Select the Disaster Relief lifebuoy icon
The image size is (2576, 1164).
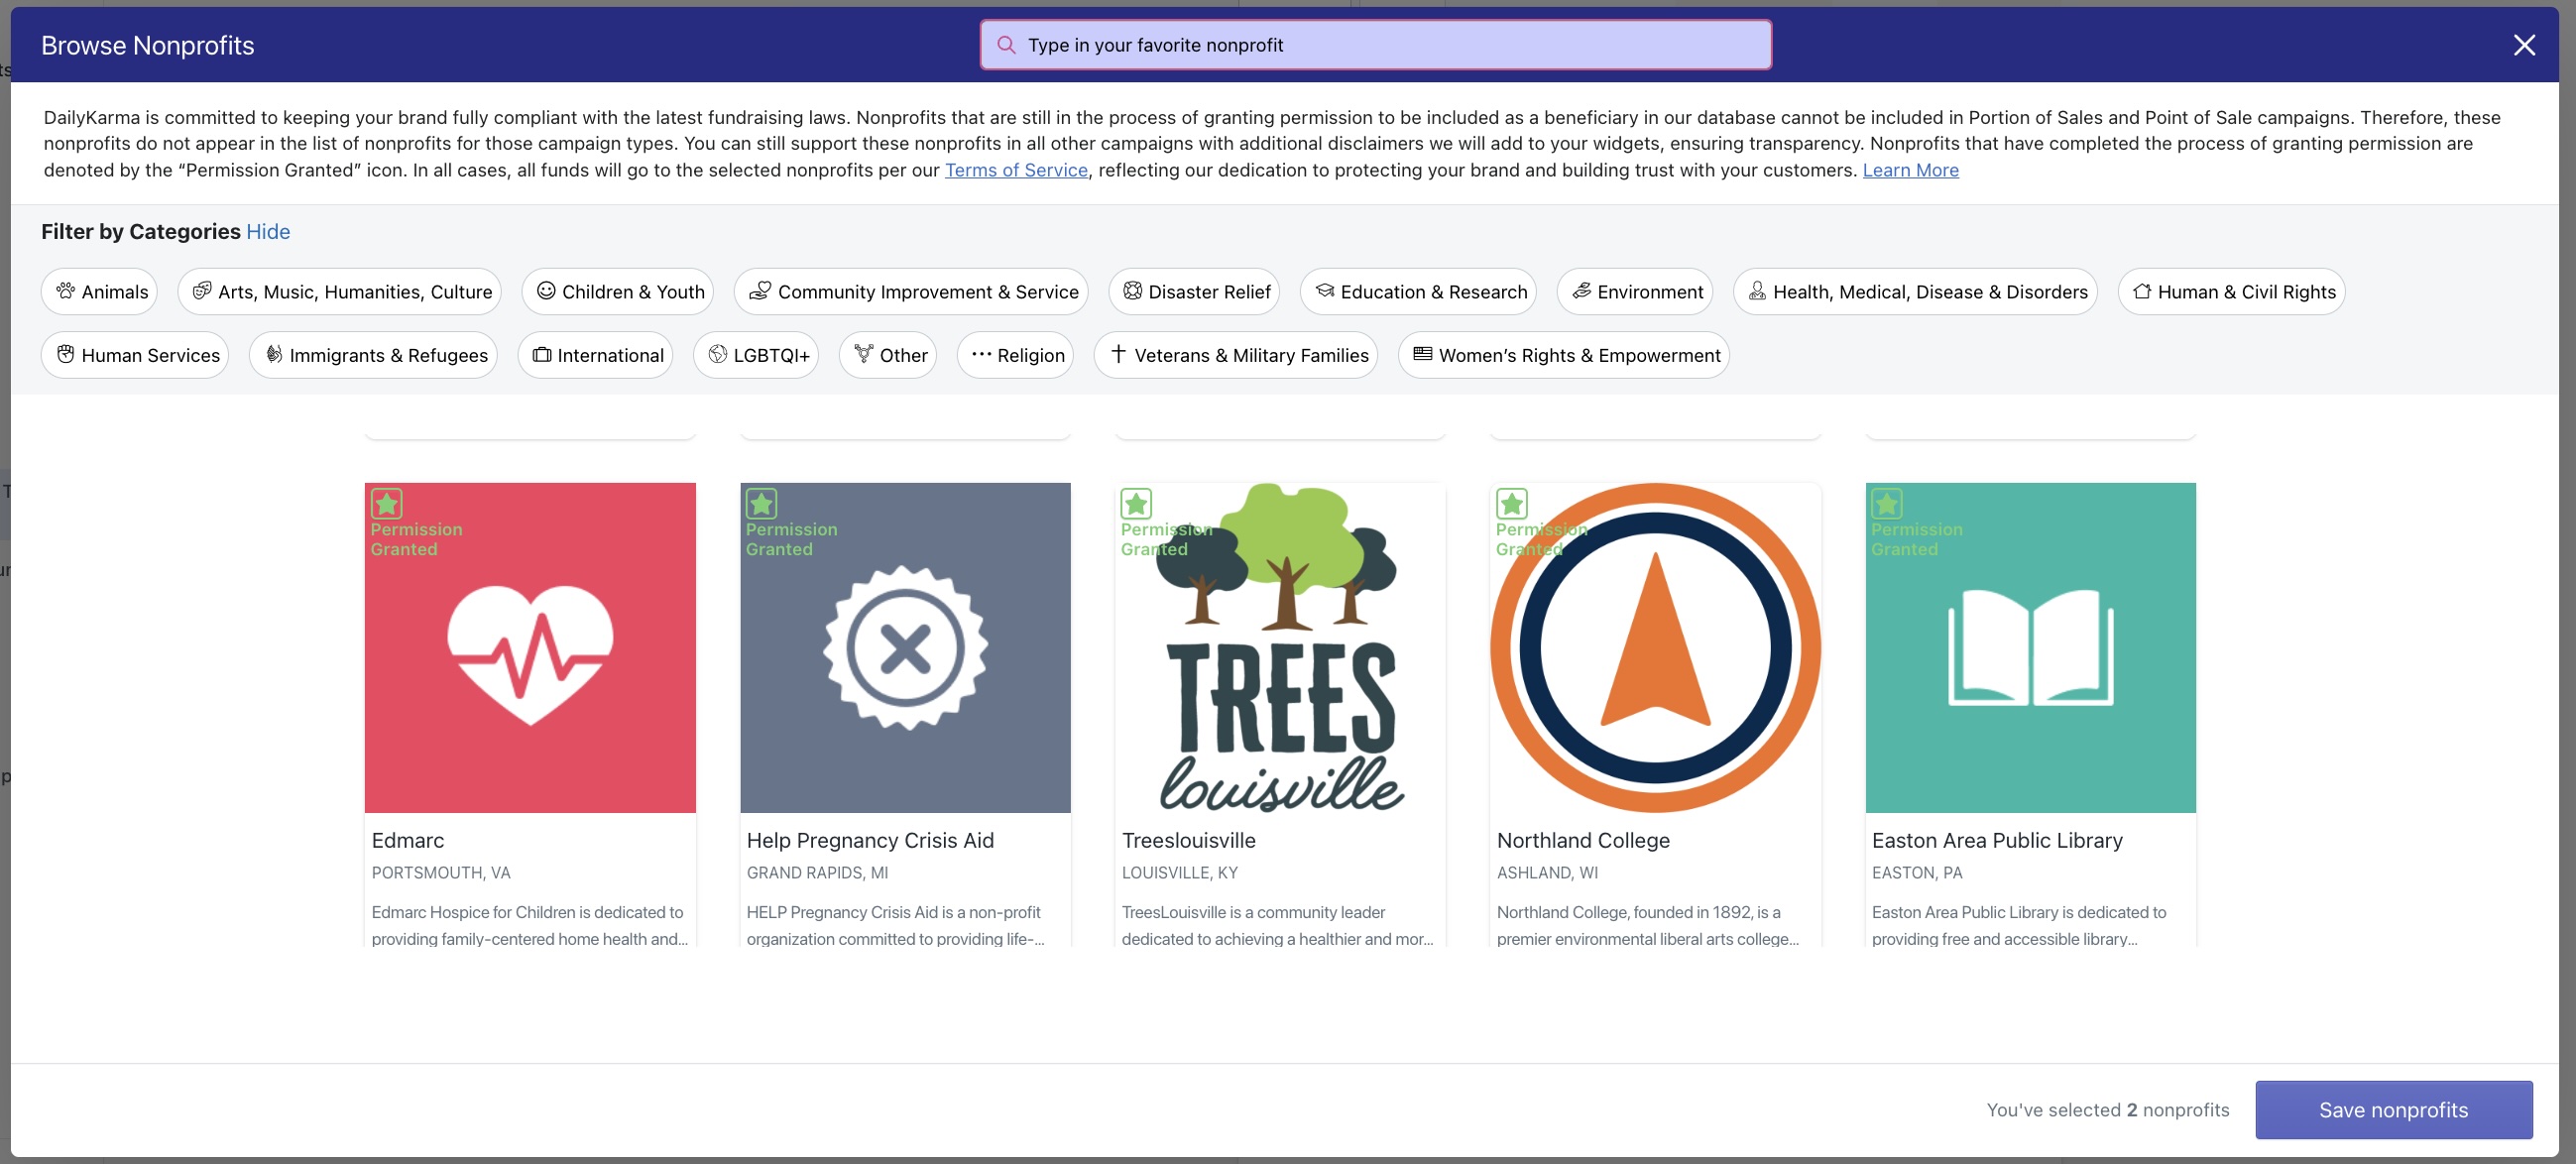[1132, 291]
